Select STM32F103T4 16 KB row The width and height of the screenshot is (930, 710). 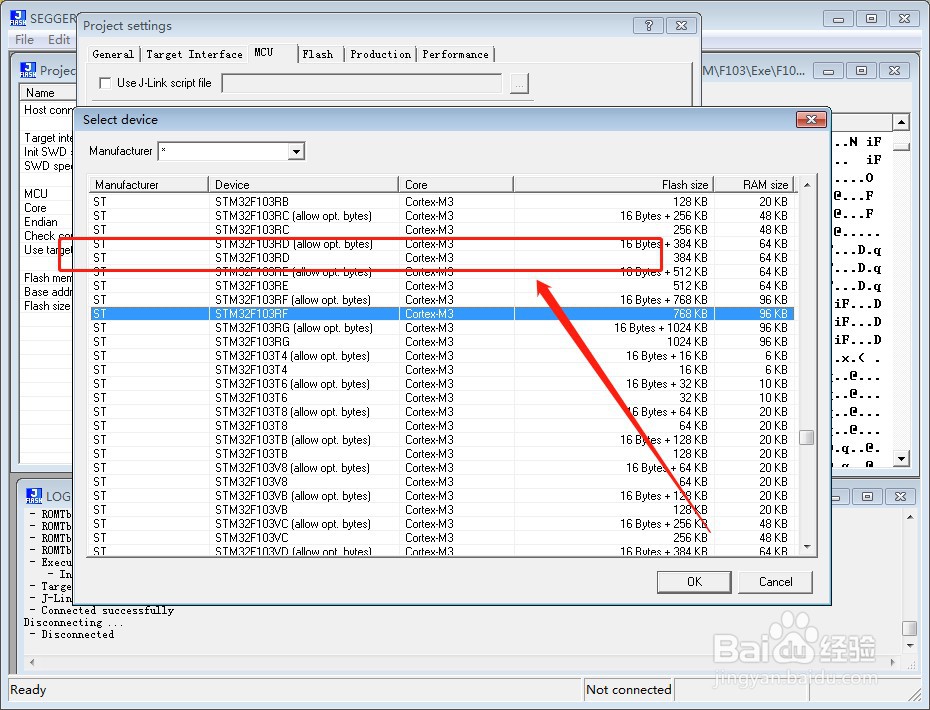coord(442,370)
